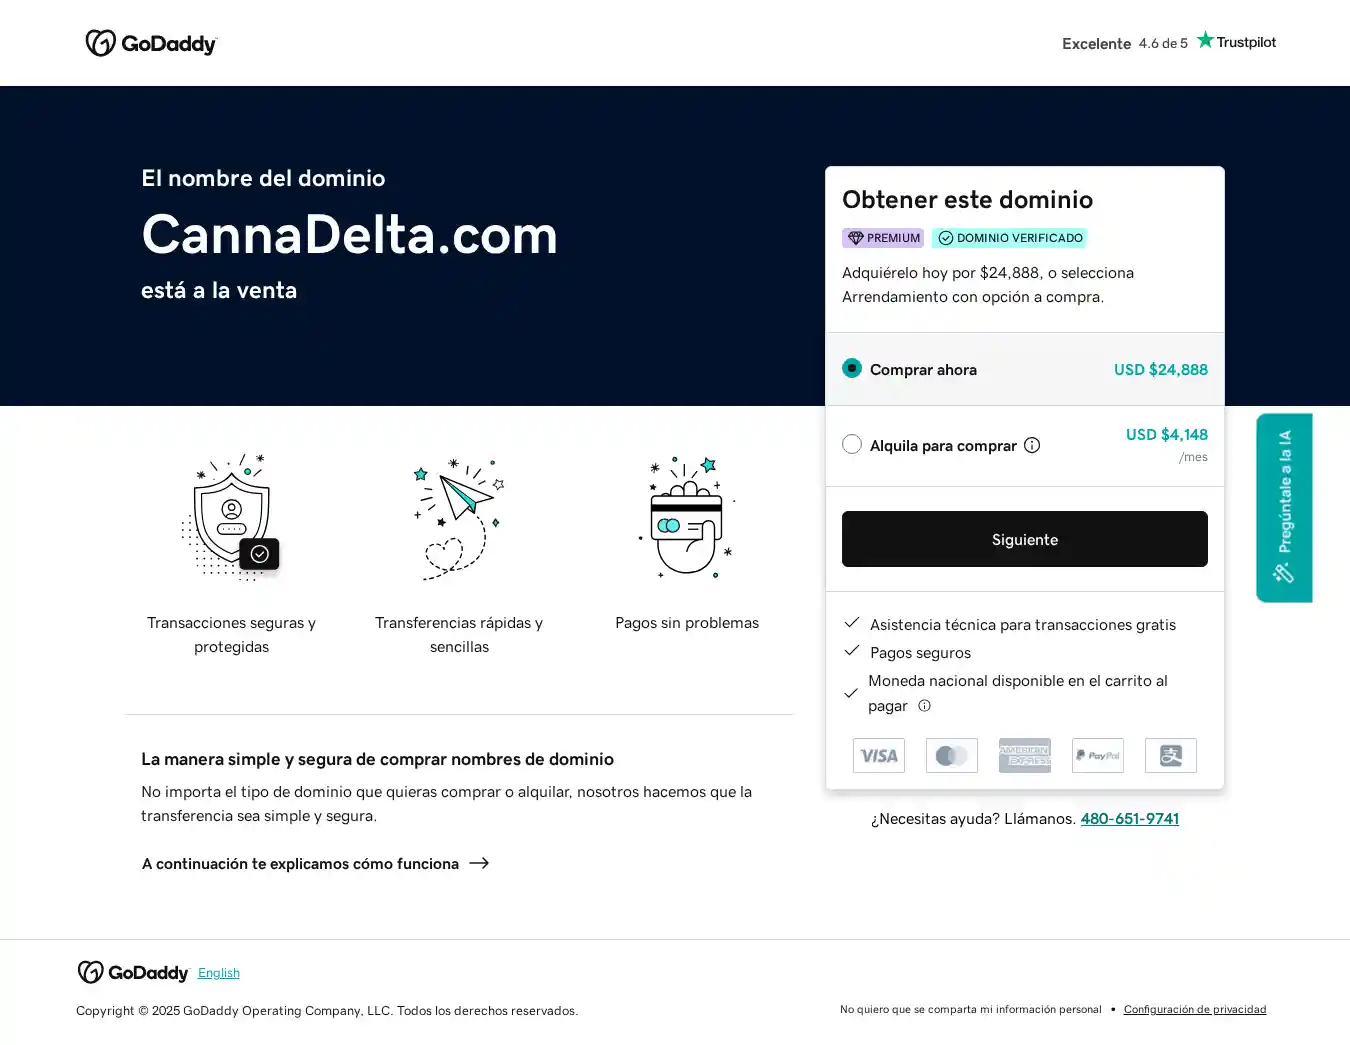This screenshot has height=1045, width=1350.
Task: Click the Alipay payment icon
Action: pos(1171,756)
